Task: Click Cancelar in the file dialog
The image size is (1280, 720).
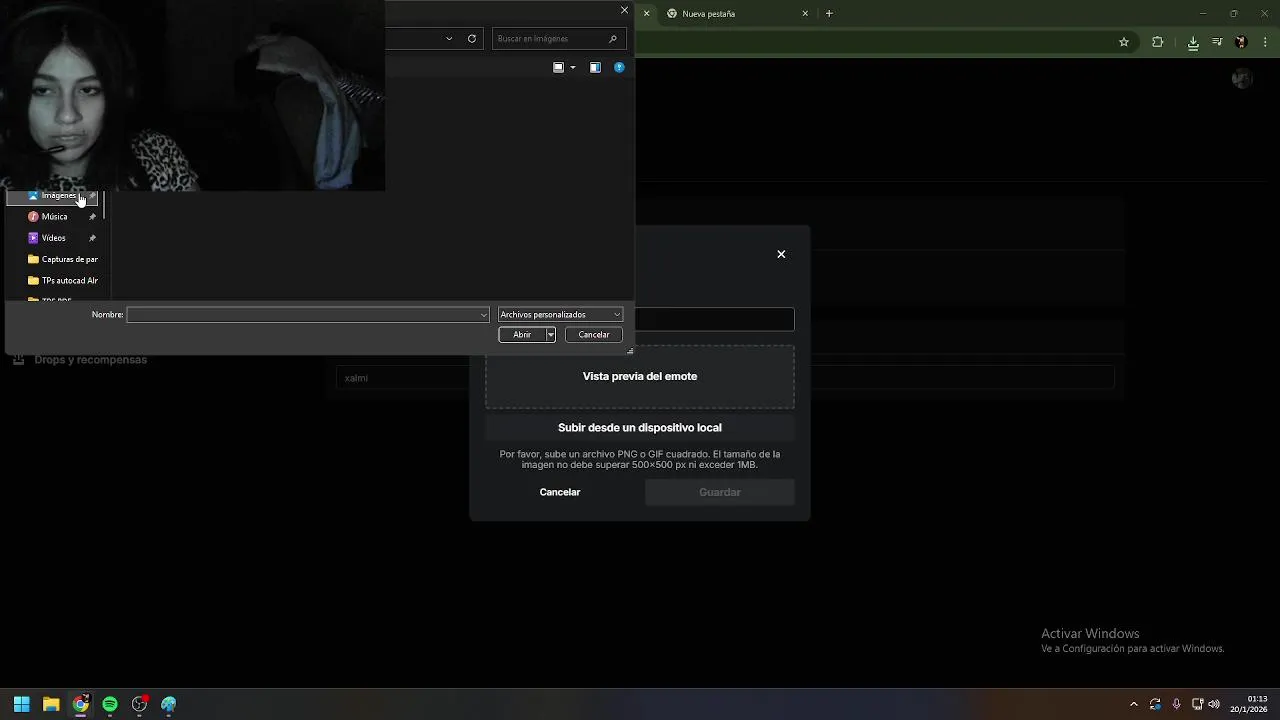Action: pos(594,335)
